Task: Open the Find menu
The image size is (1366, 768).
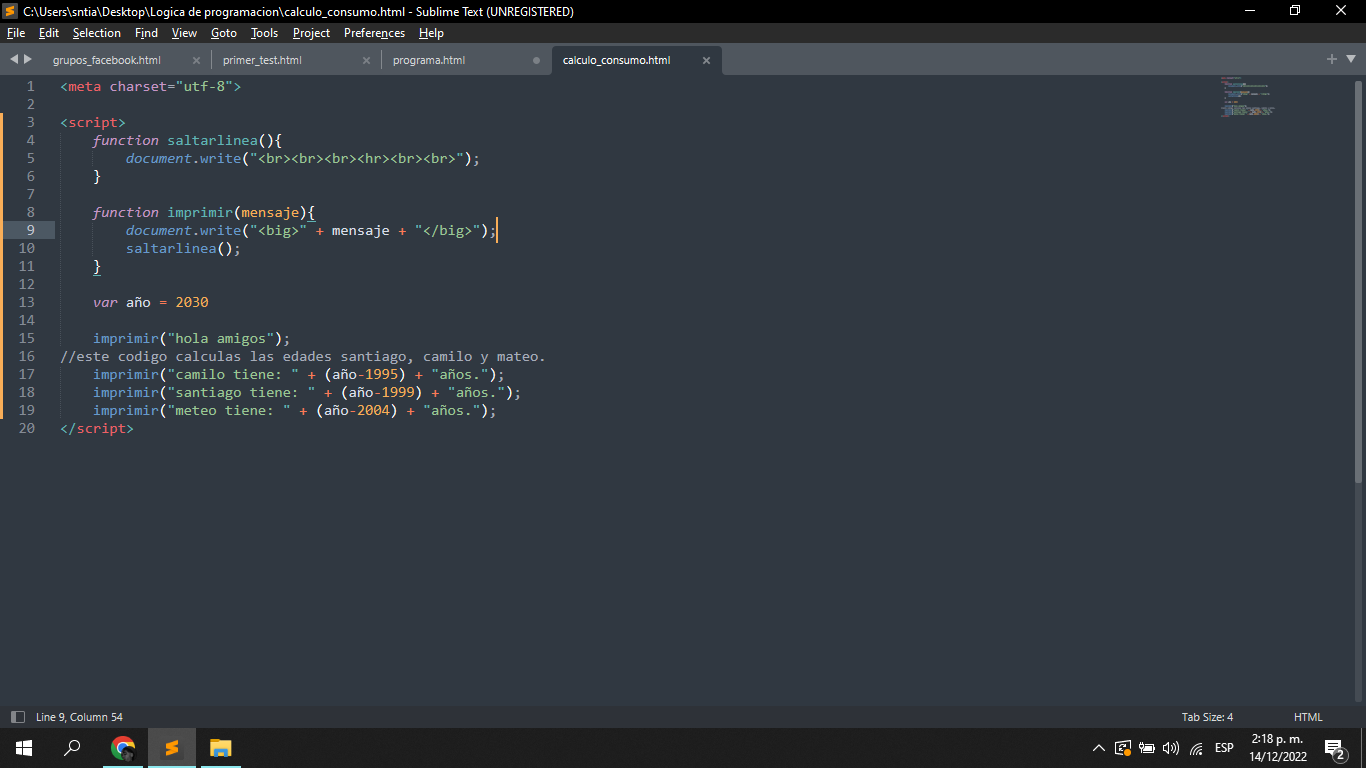Action: [146, 33]
